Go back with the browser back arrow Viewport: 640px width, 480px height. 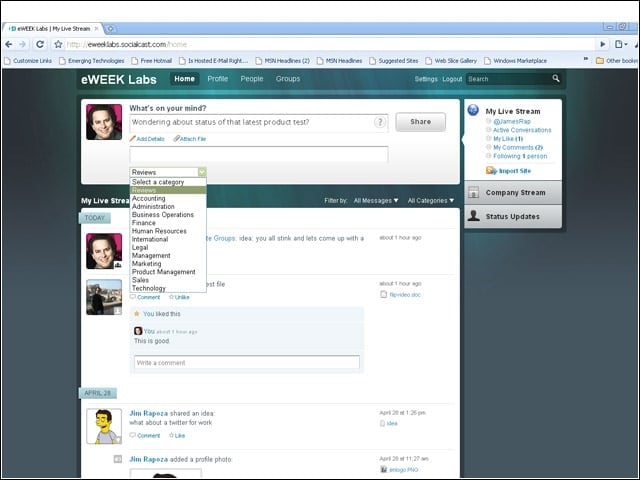pos(9,44)
